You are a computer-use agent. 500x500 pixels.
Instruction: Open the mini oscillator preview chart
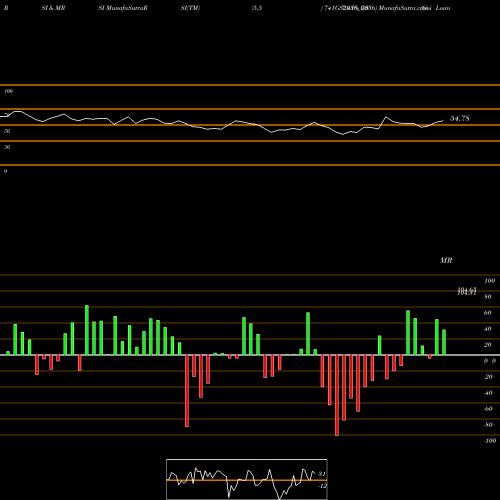point(247,479)
